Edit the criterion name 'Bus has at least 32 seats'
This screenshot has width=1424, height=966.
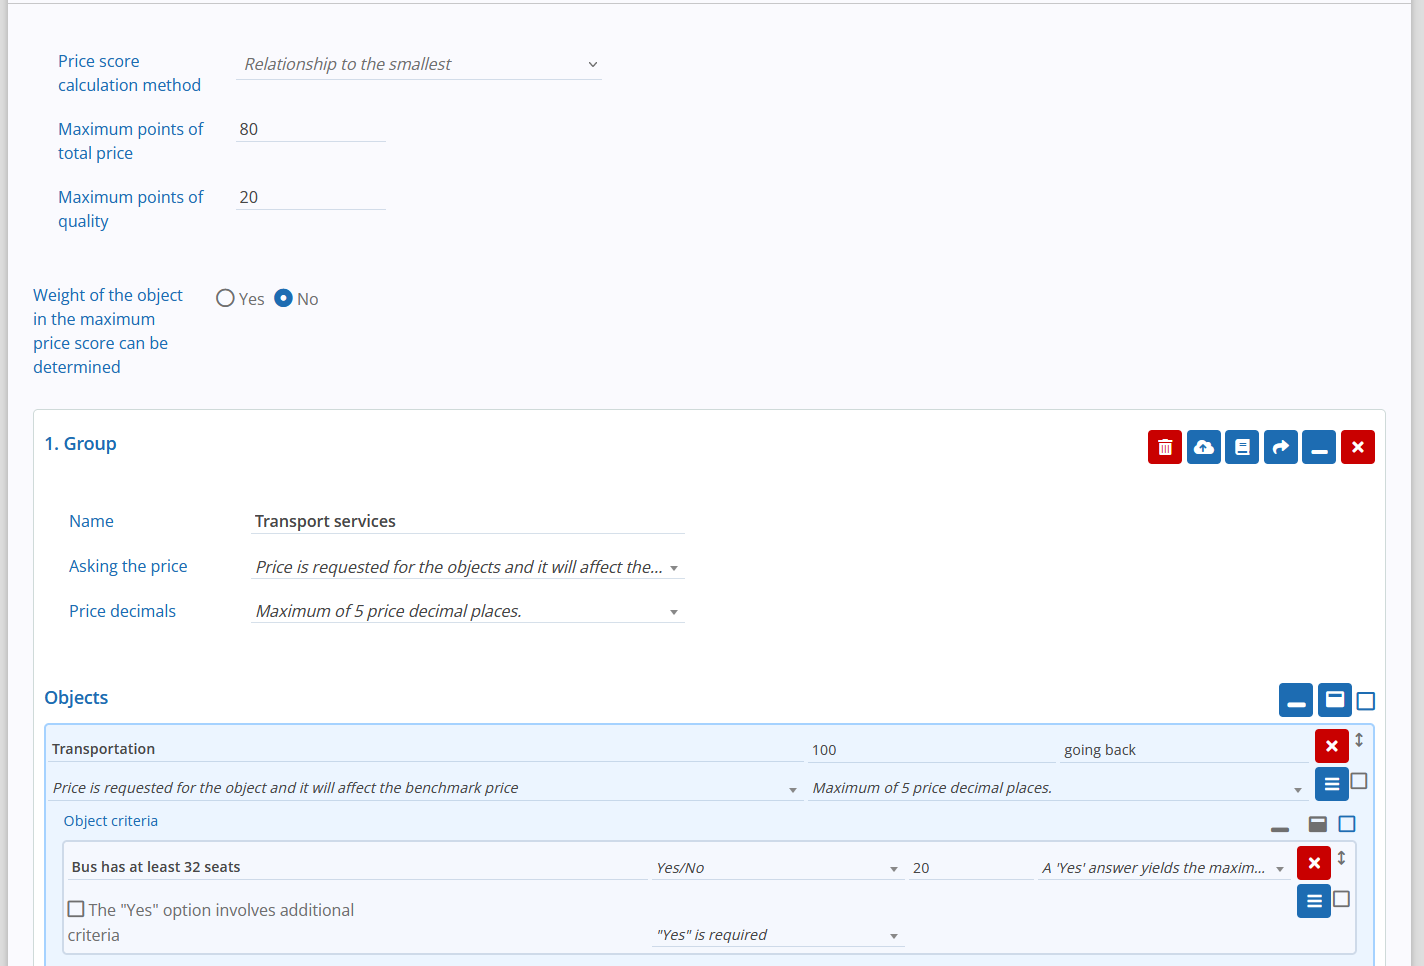[358, 867]
